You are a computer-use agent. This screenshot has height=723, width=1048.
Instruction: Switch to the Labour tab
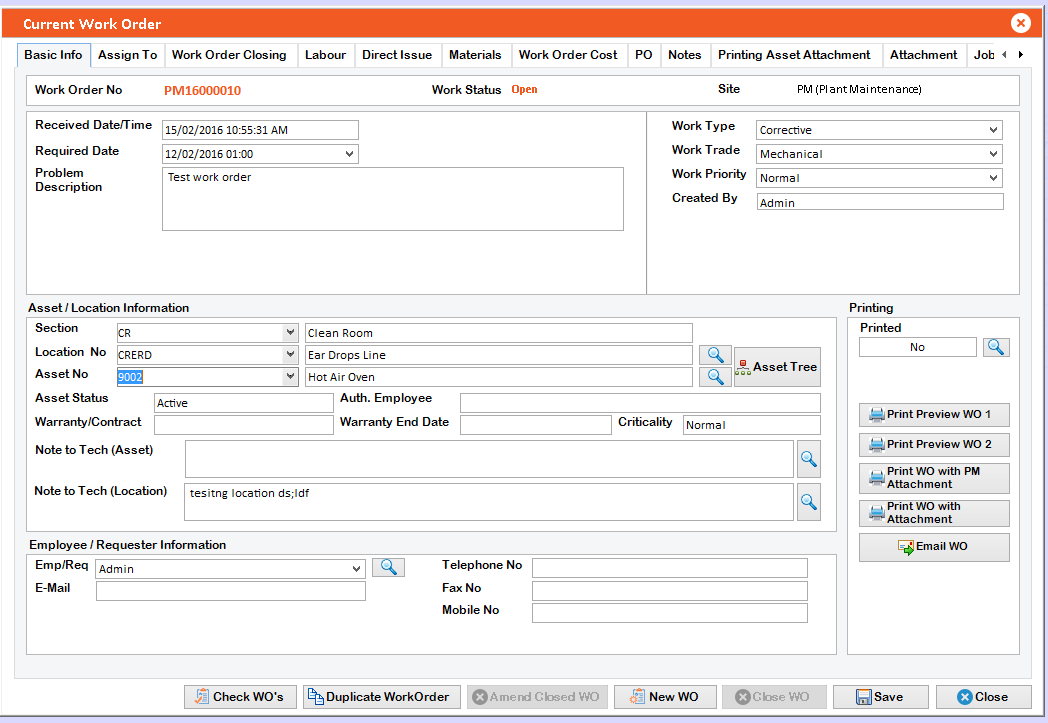(x=325, y=55)
